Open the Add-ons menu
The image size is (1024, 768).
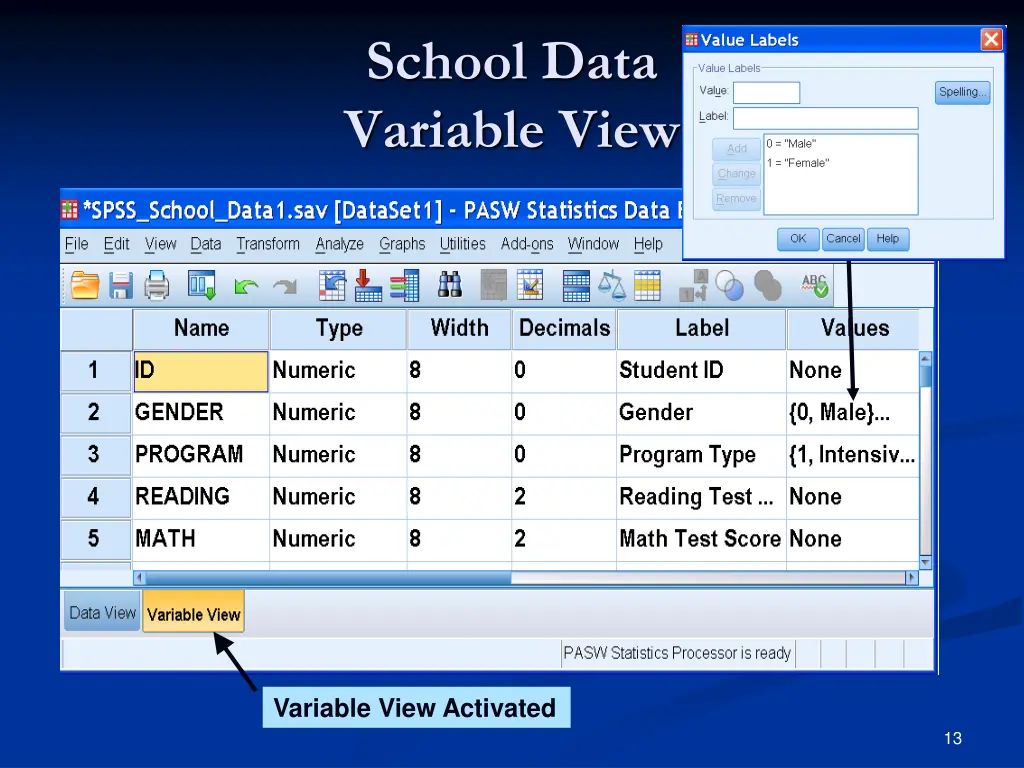pos(527,244)
